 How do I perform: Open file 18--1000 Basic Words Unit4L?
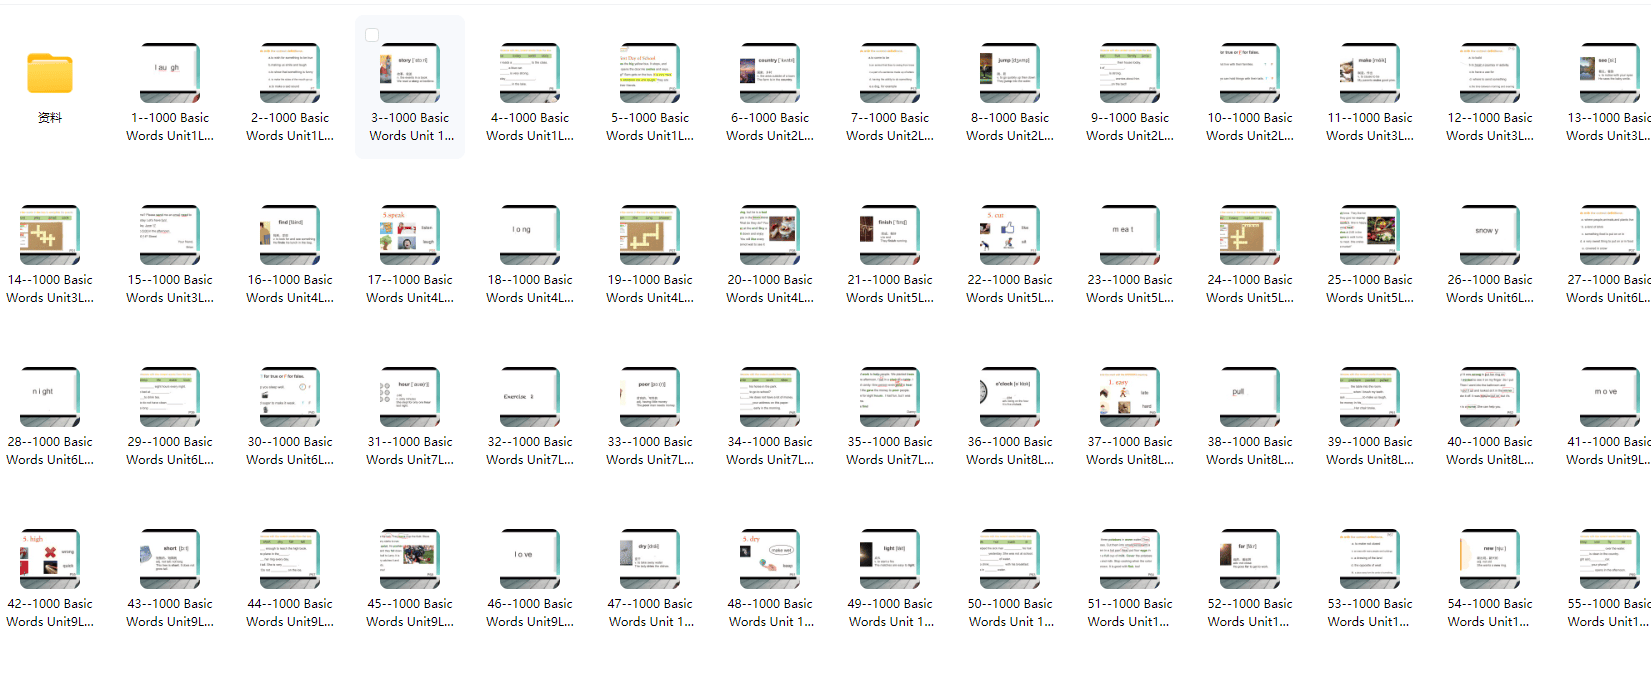click(530, 235)
